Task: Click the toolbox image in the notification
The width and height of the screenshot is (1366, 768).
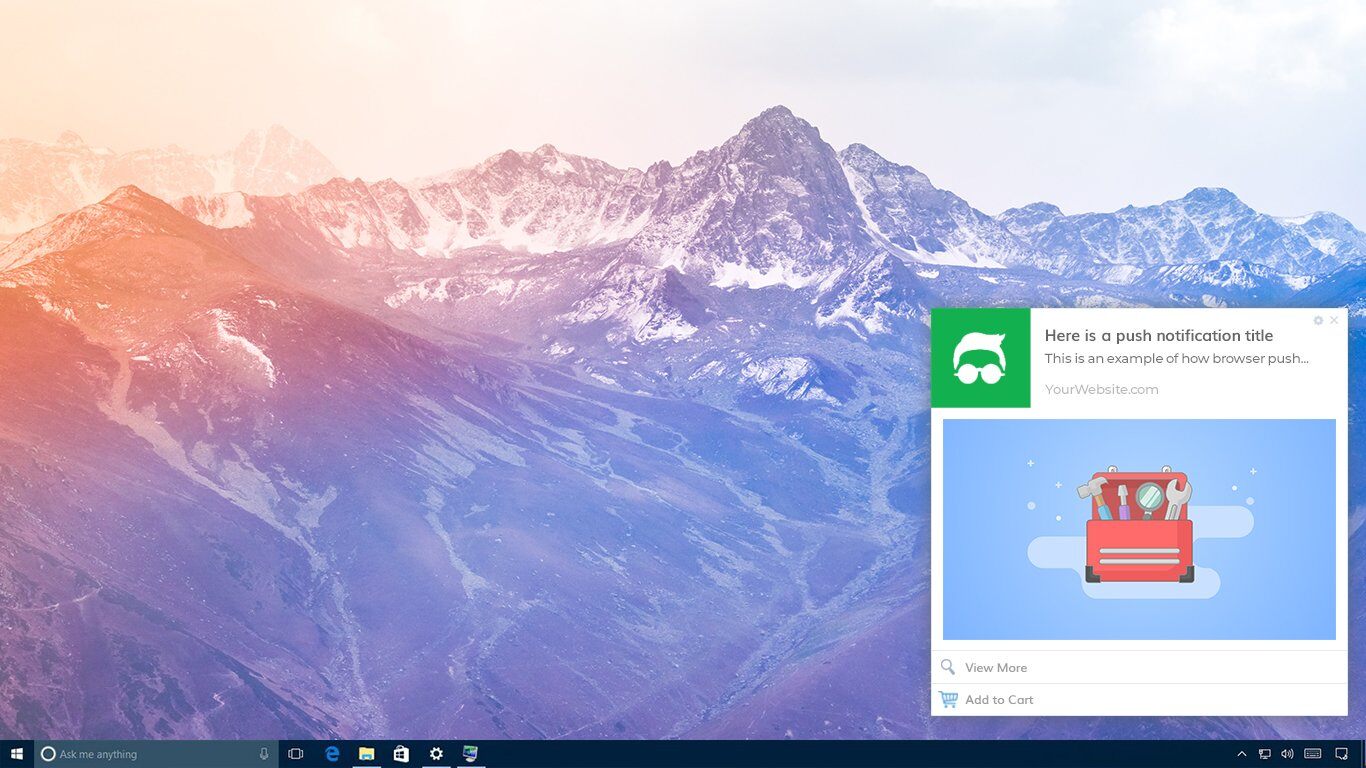Action: click(x=1139, y=529)
